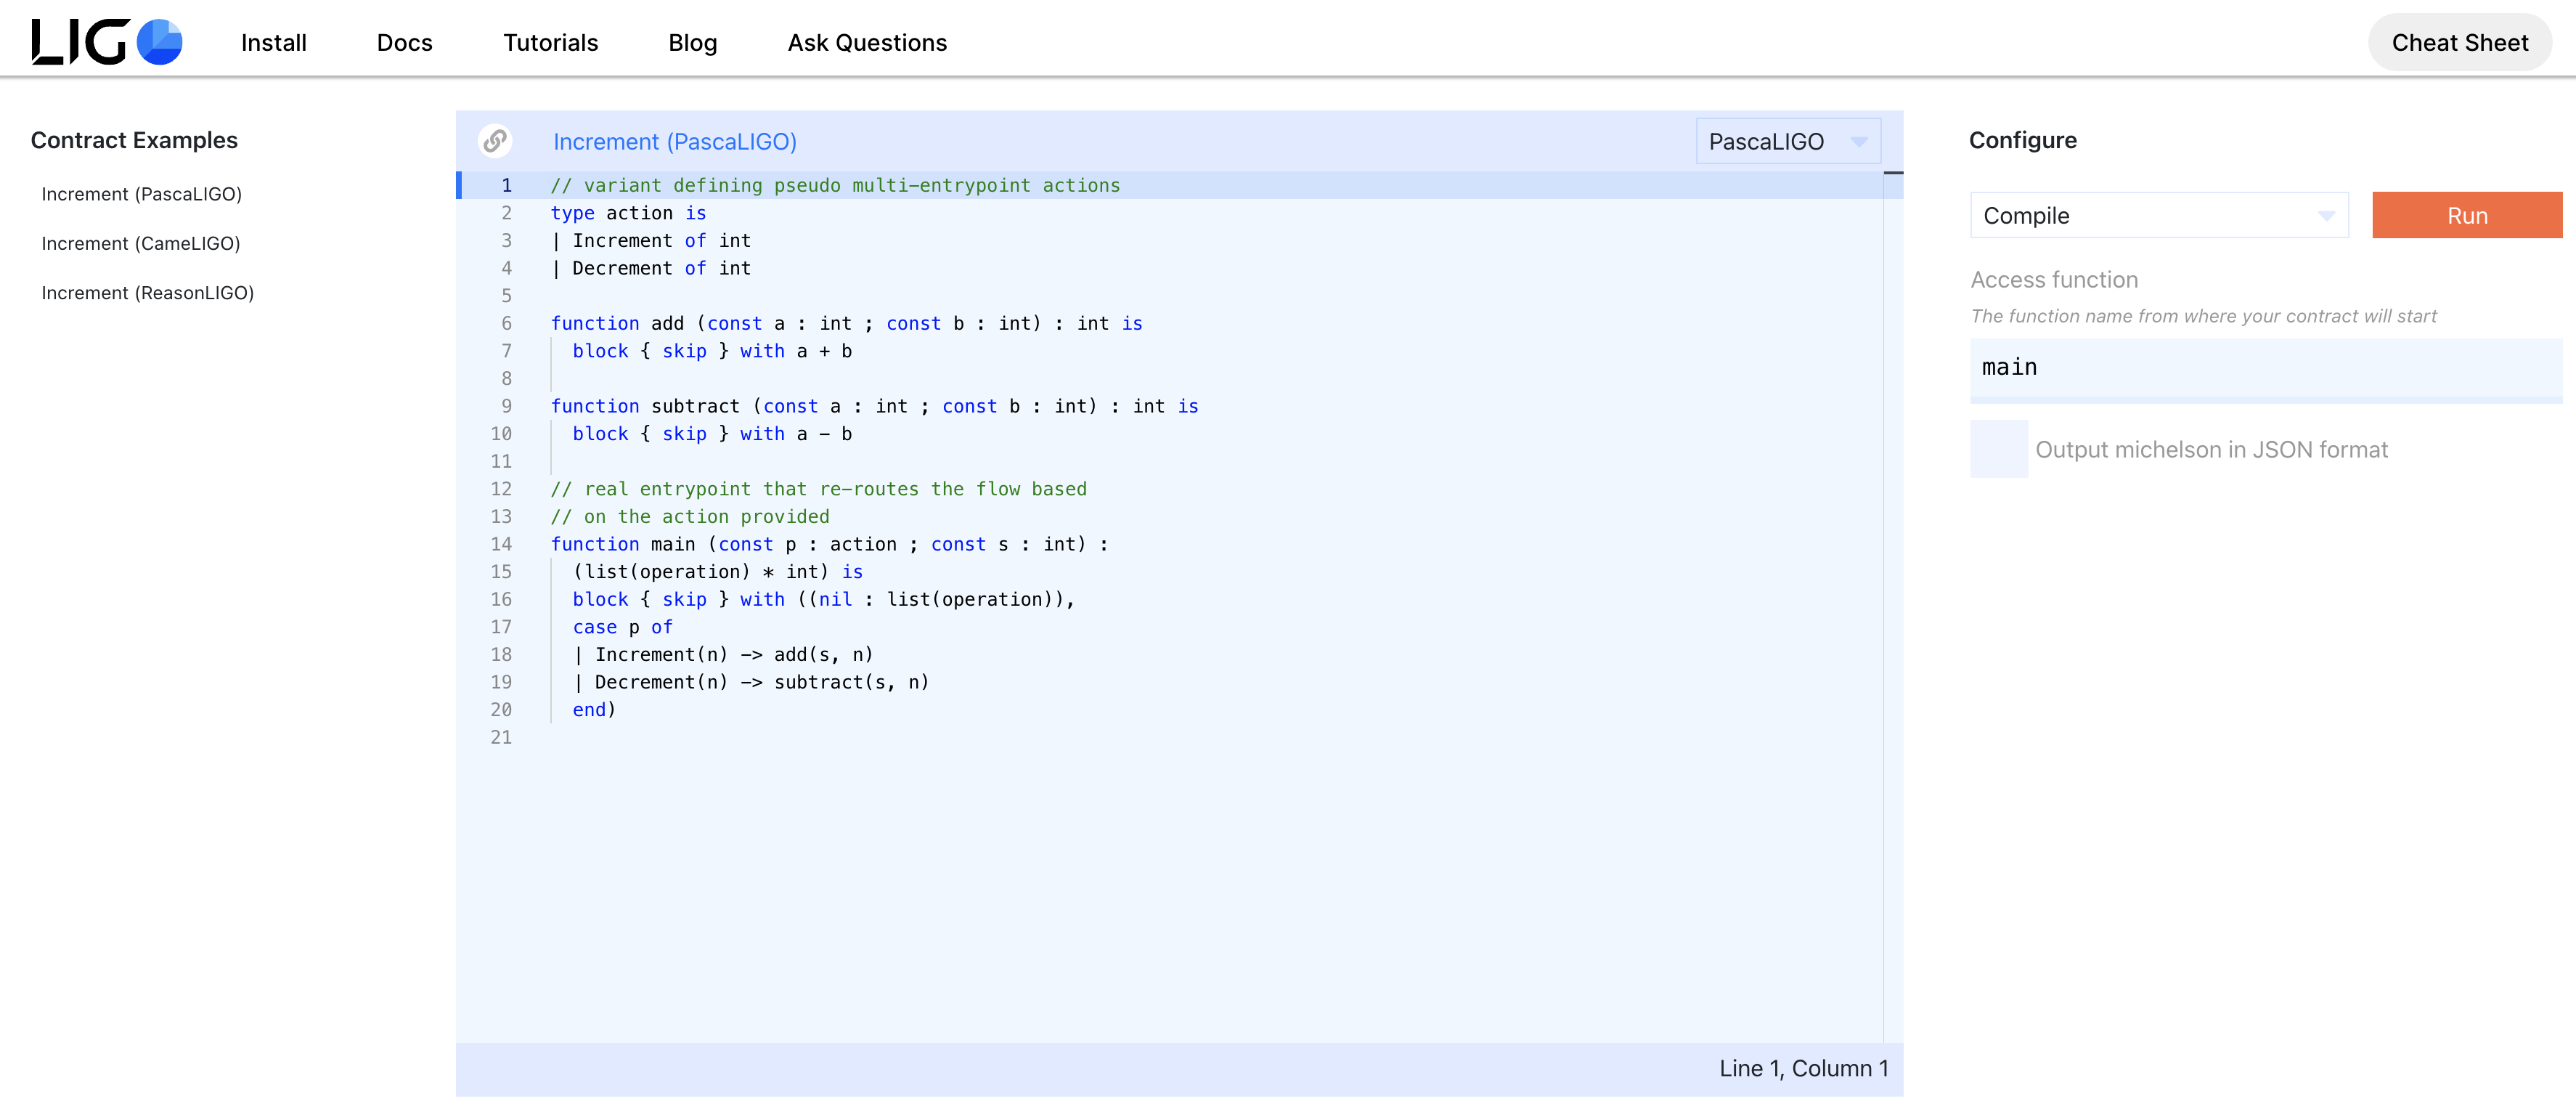2576x1117 pixels.
Task: Click line number 14 in the gutter
Action: tap(501, 544)
